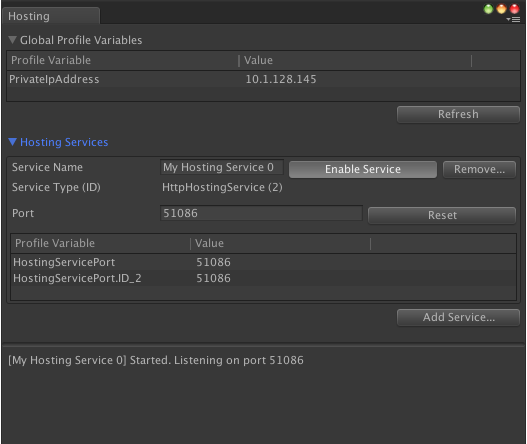Click the service Value column header

(x=281, y=243)
